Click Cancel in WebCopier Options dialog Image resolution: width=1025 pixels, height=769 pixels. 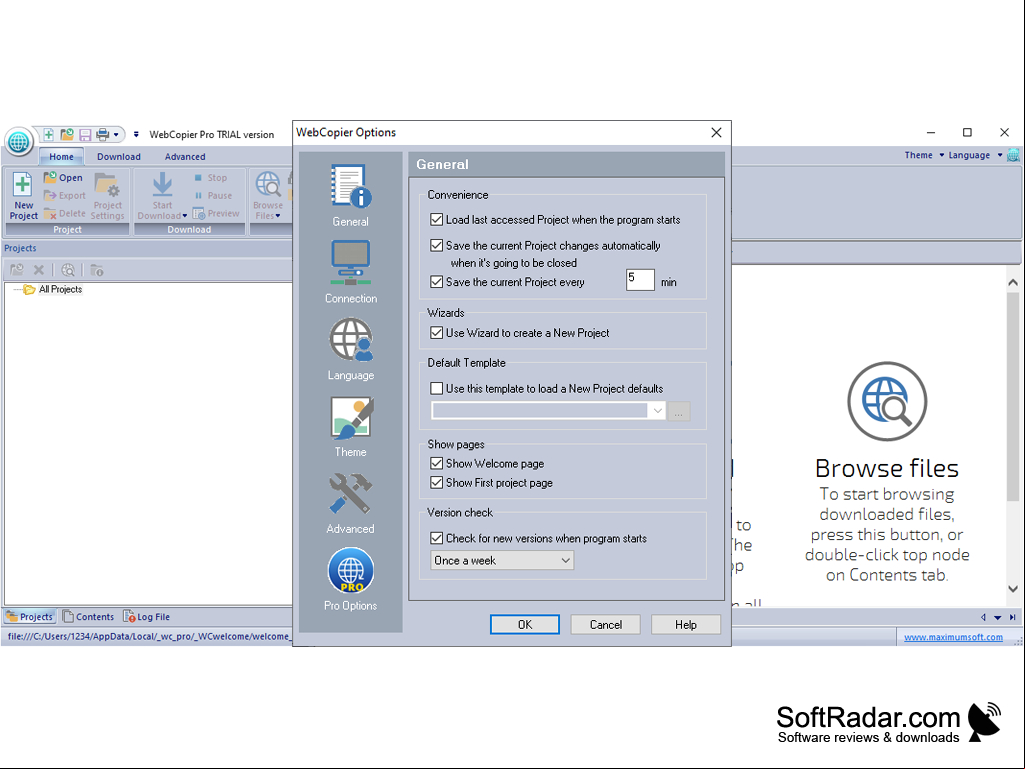[x=606, y=624]
